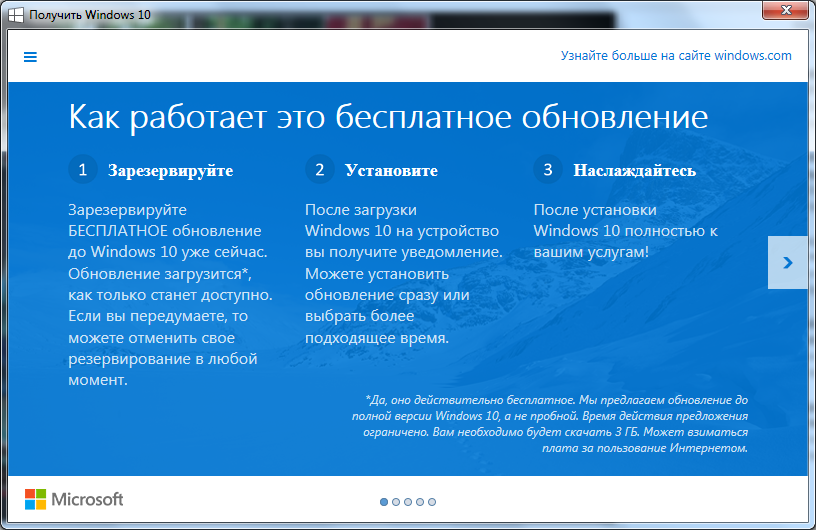Image resolution: width=816 pixels, height=530 pixels.
Task: Click footnote text starting "*Да, оно действительно бесплатное"
Action: pos(550,424)
